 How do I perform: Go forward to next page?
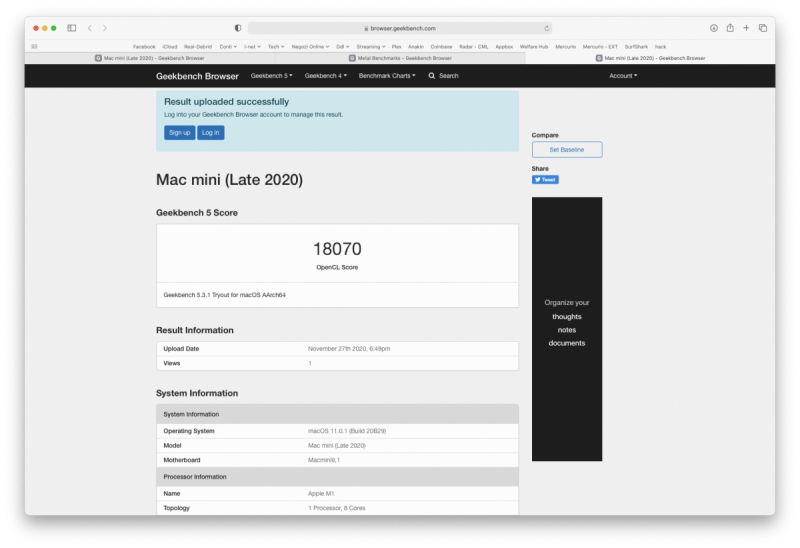(x=105, y=28)
